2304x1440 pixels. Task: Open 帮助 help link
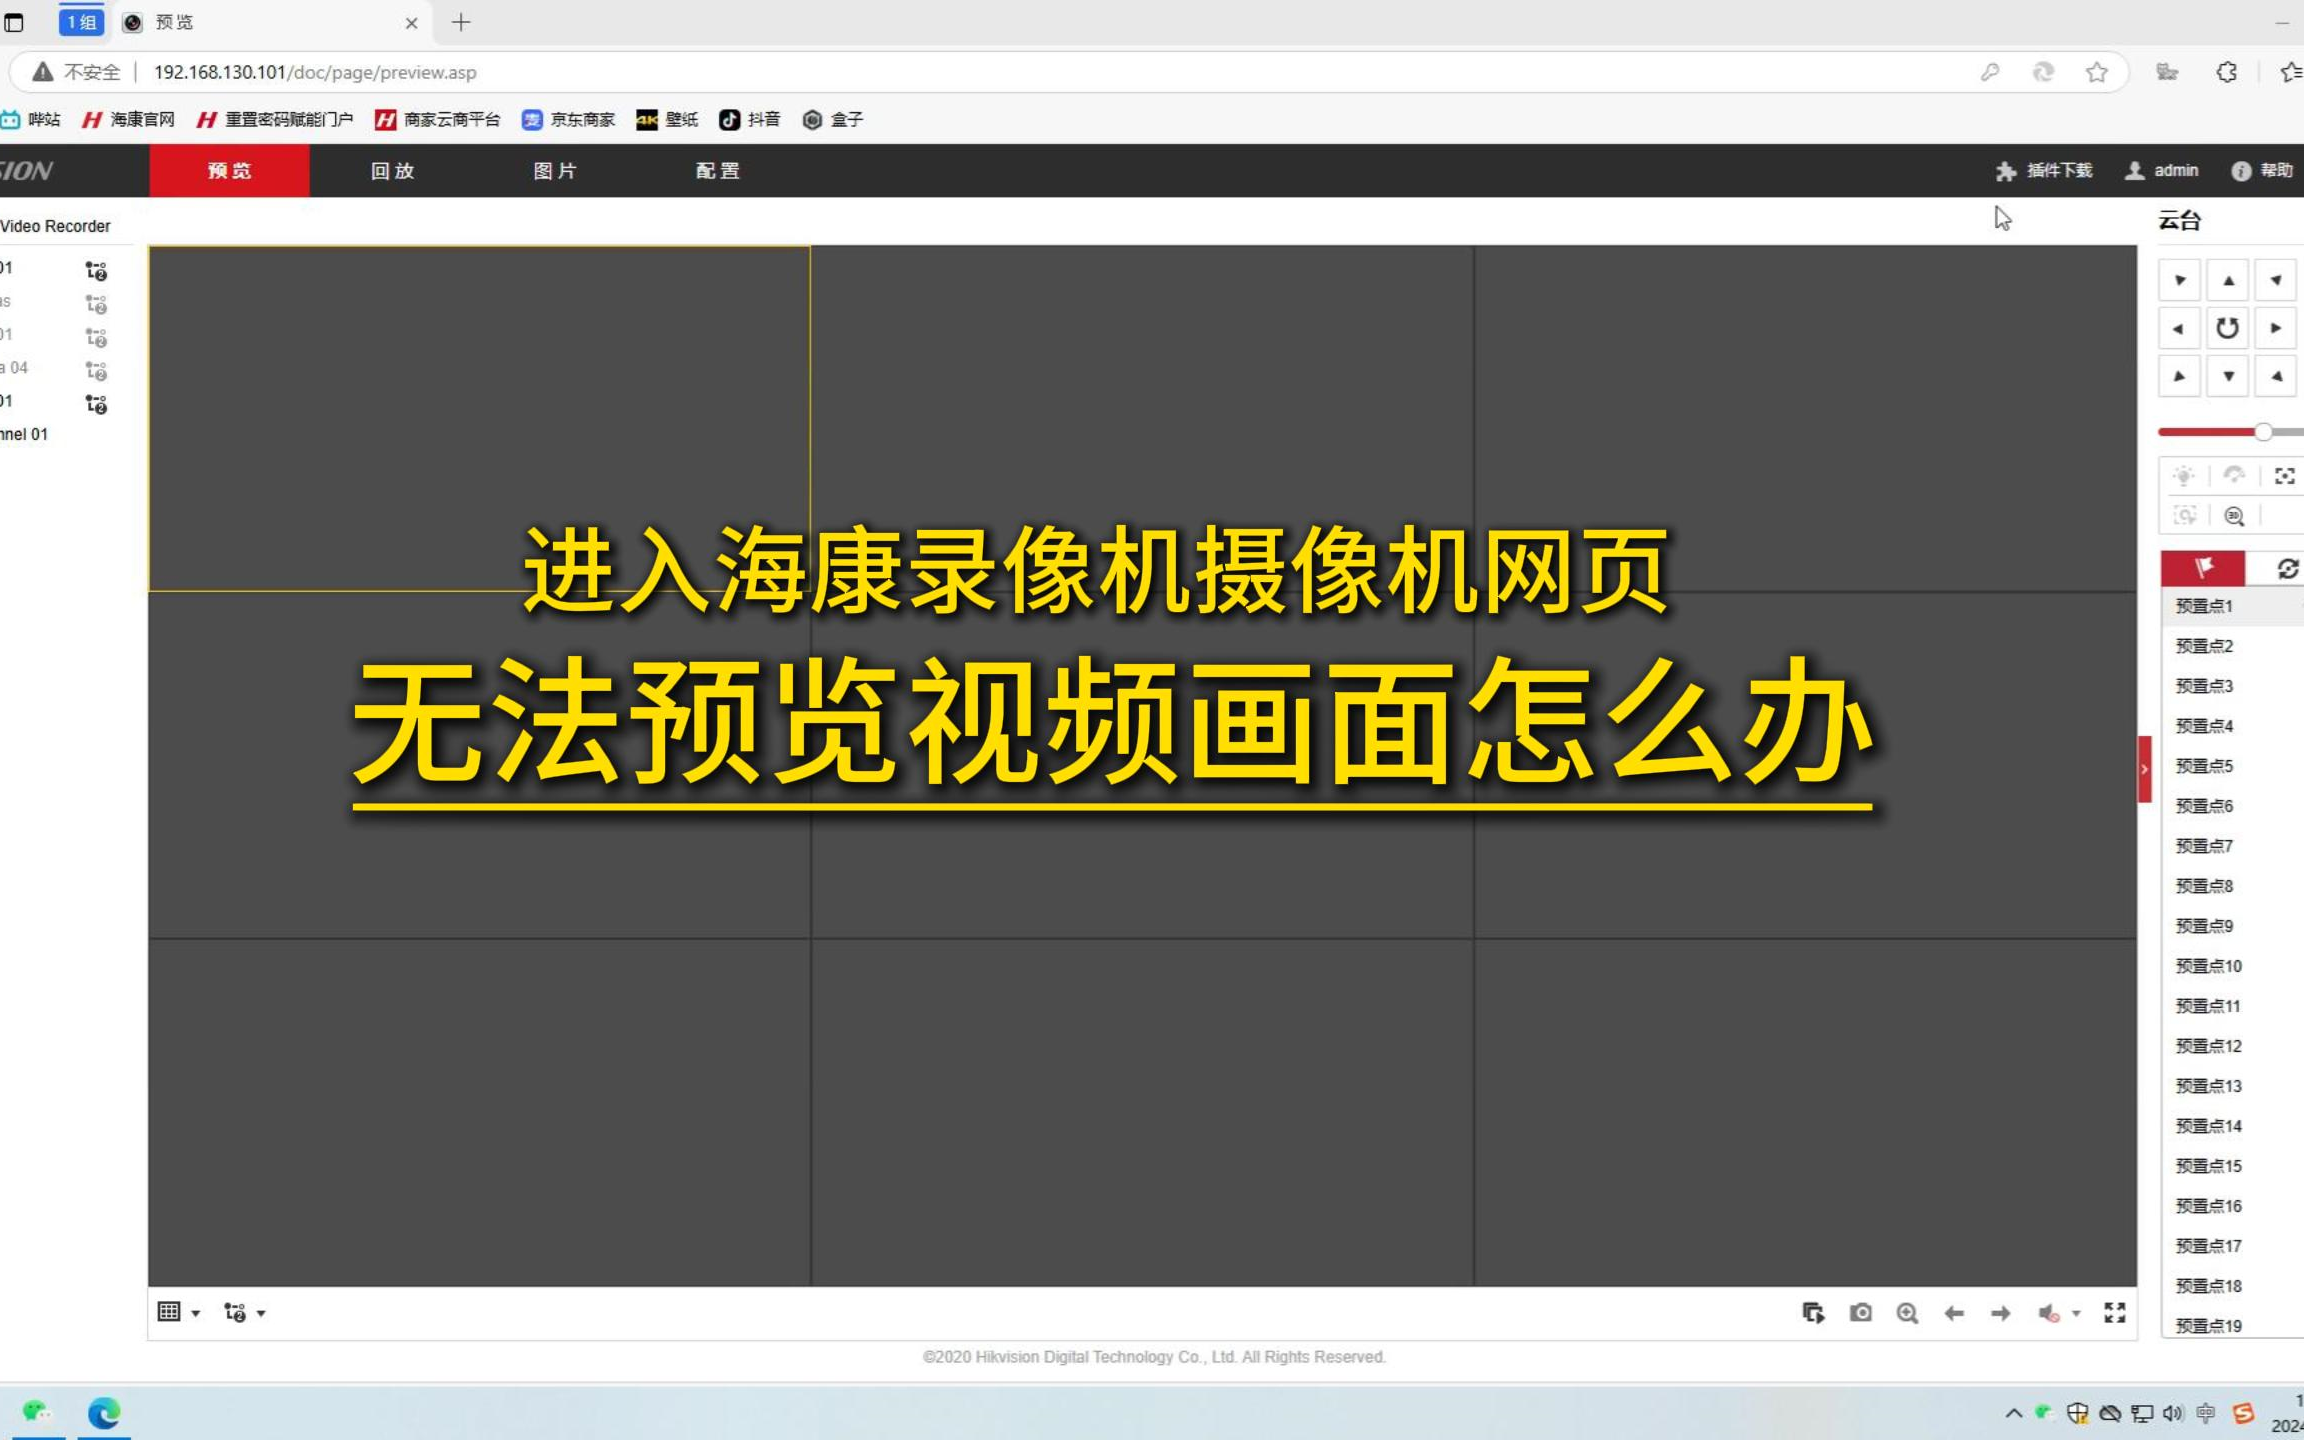pos(2262,171)
